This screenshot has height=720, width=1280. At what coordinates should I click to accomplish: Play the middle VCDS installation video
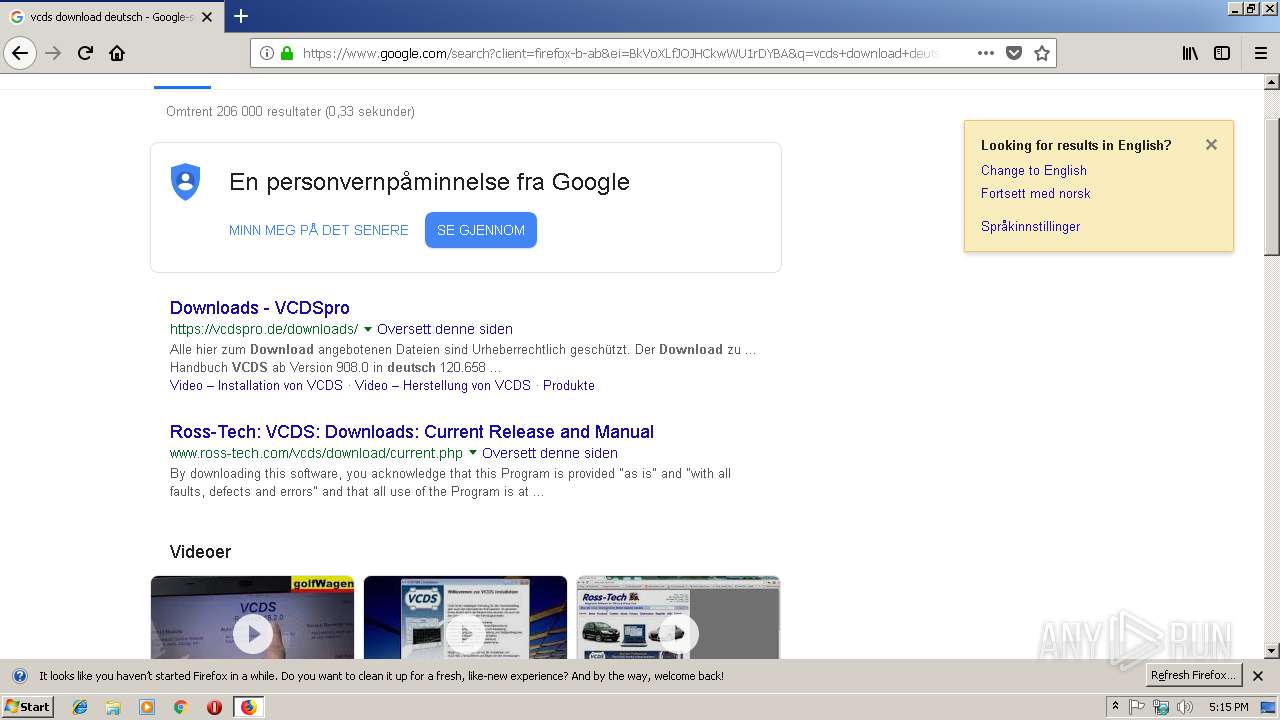pos(465,618)
